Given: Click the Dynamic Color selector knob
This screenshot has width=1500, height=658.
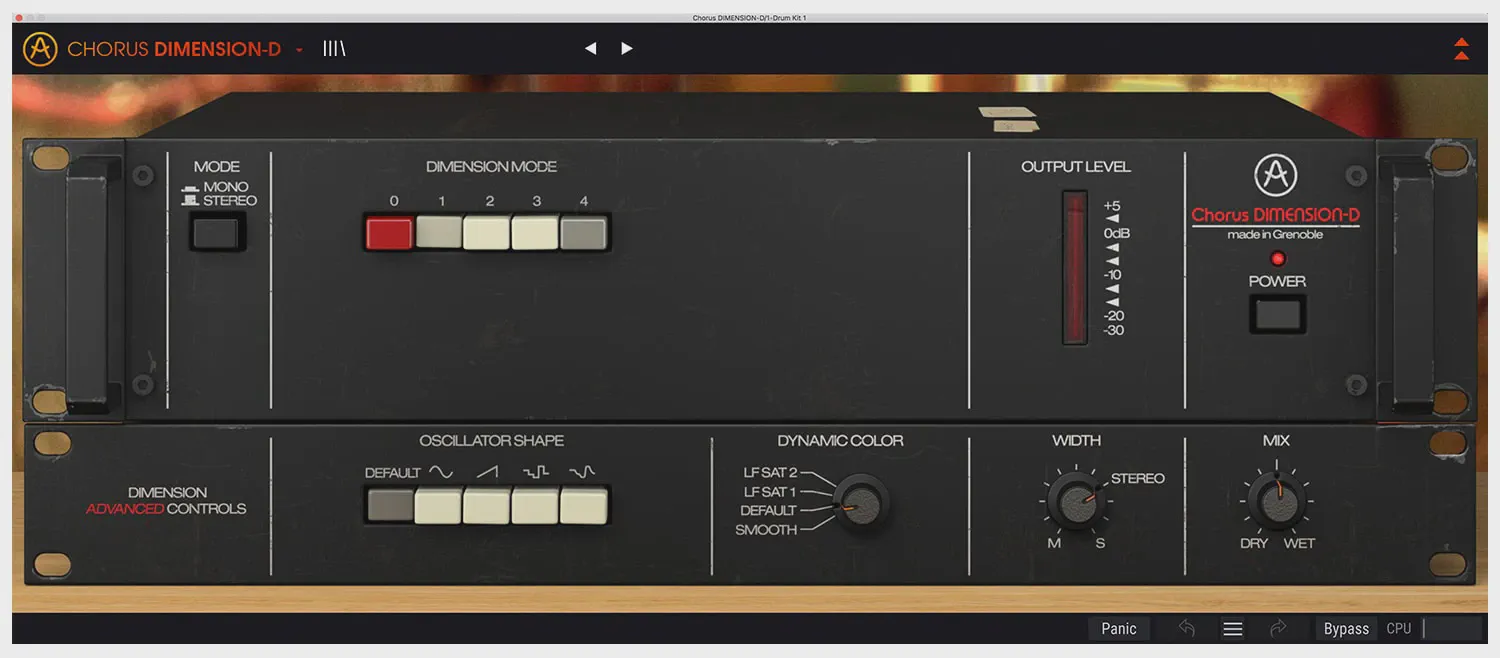Looking at the screenshot, I should pyautogui.click(x=859, y=502).
